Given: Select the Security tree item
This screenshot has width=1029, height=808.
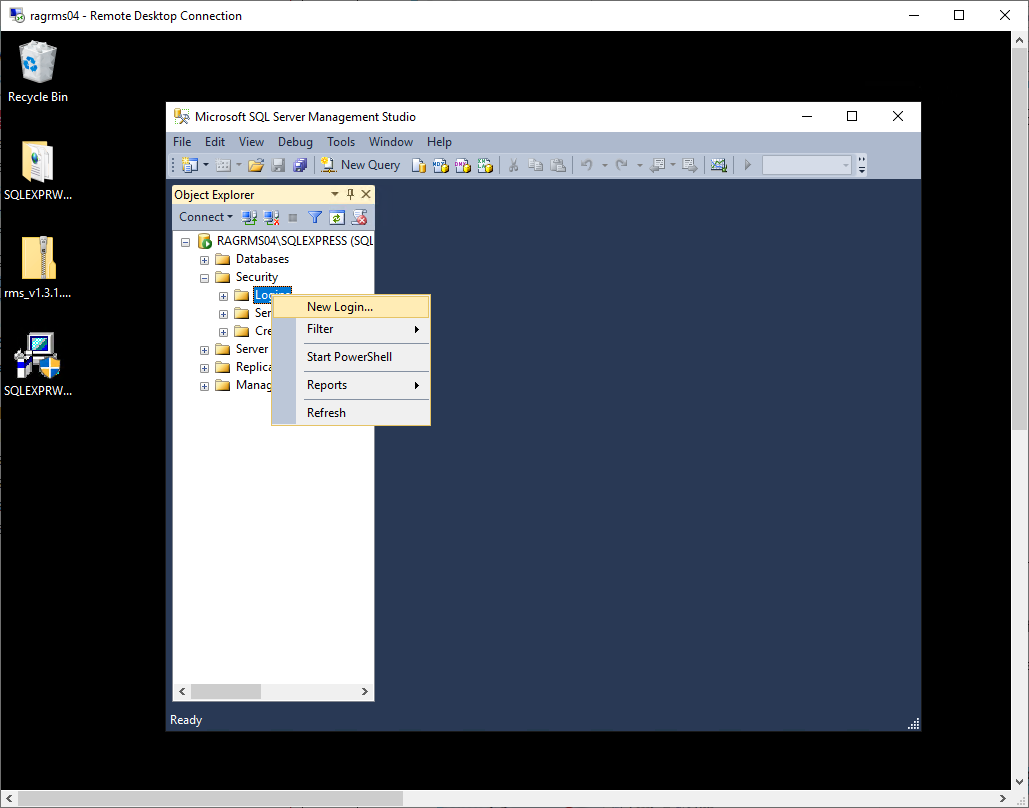Looking at the screenshot, I should pos(257,277).
